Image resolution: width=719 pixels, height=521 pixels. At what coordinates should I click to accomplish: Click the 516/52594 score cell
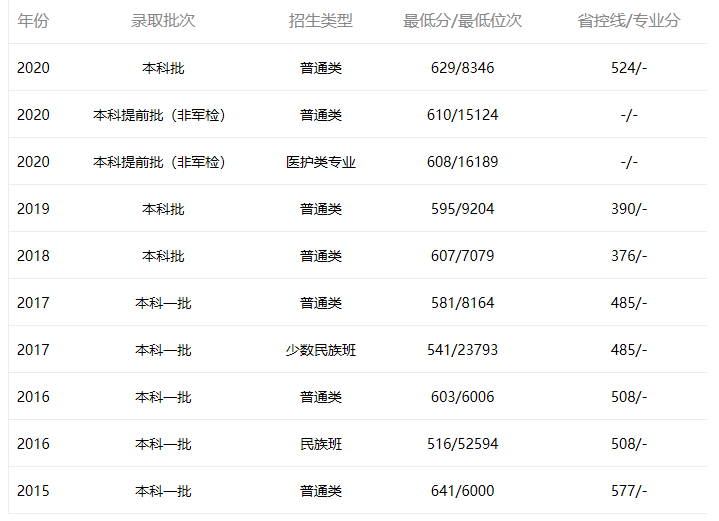click(x=462, y=444)
